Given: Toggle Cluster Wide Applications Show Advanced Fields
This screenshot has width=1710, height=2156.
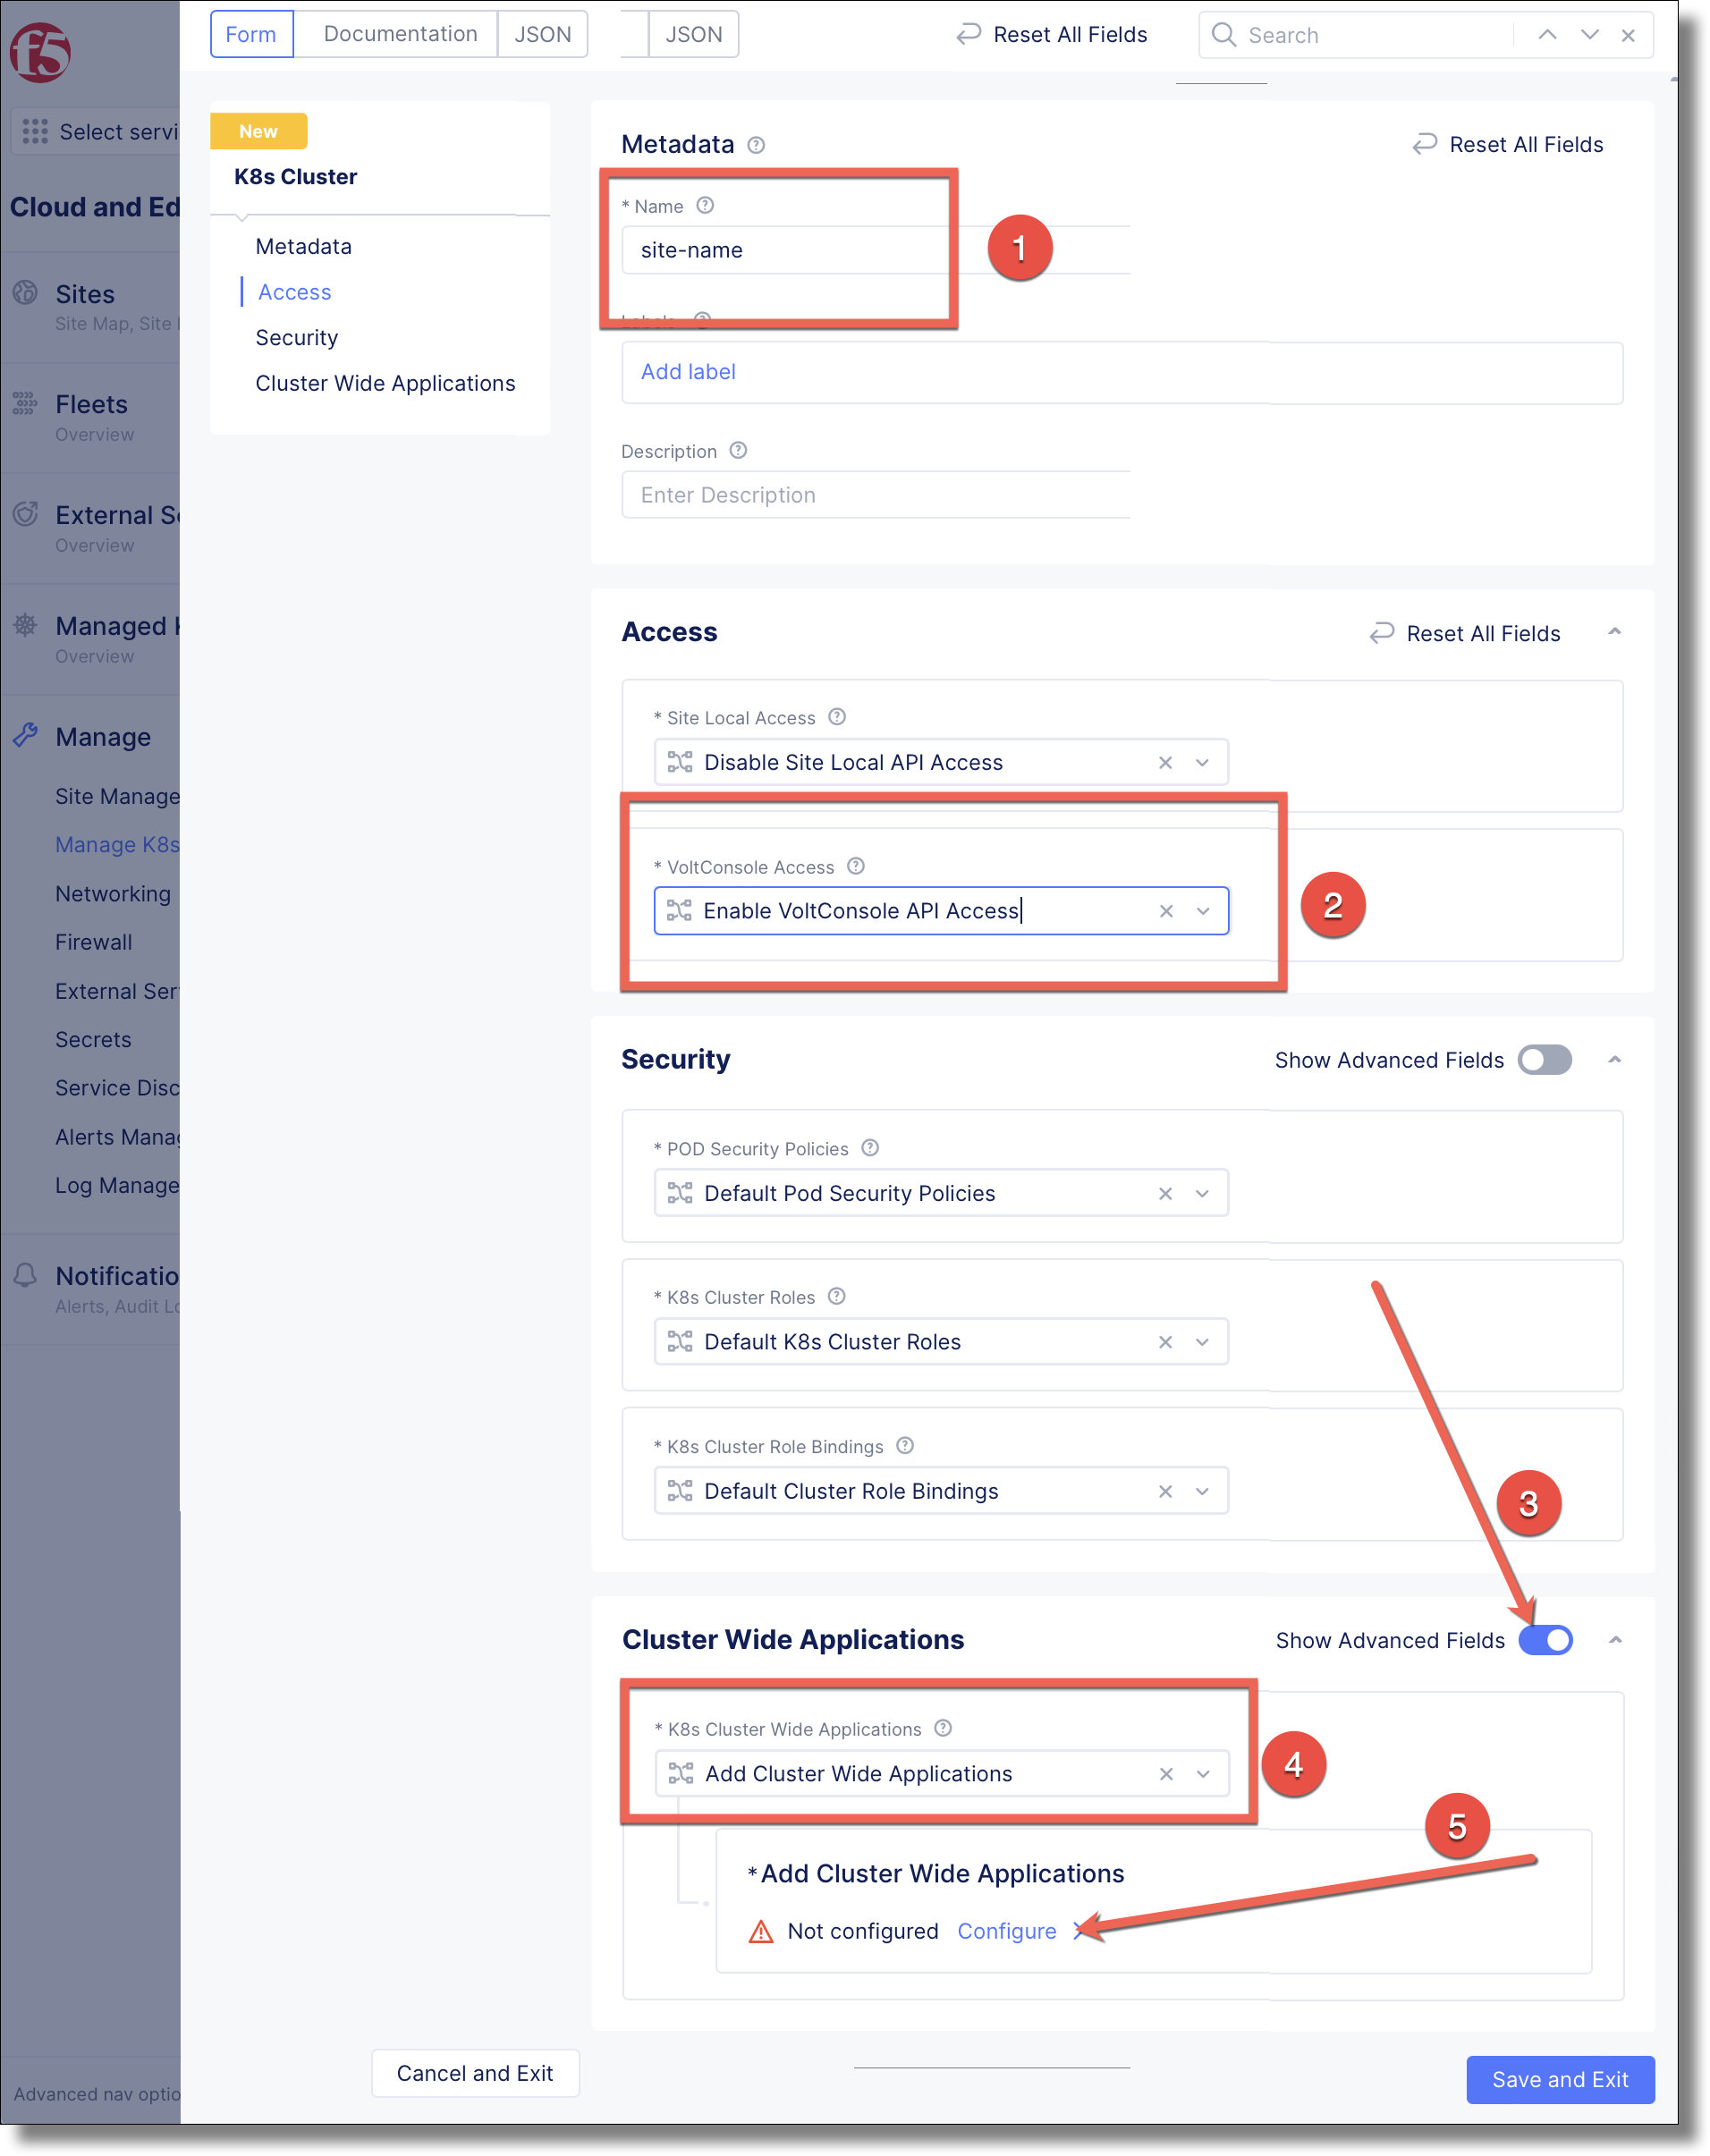Looking at the screenshot, I should pyautogui.click(x=1546, y=1640).
